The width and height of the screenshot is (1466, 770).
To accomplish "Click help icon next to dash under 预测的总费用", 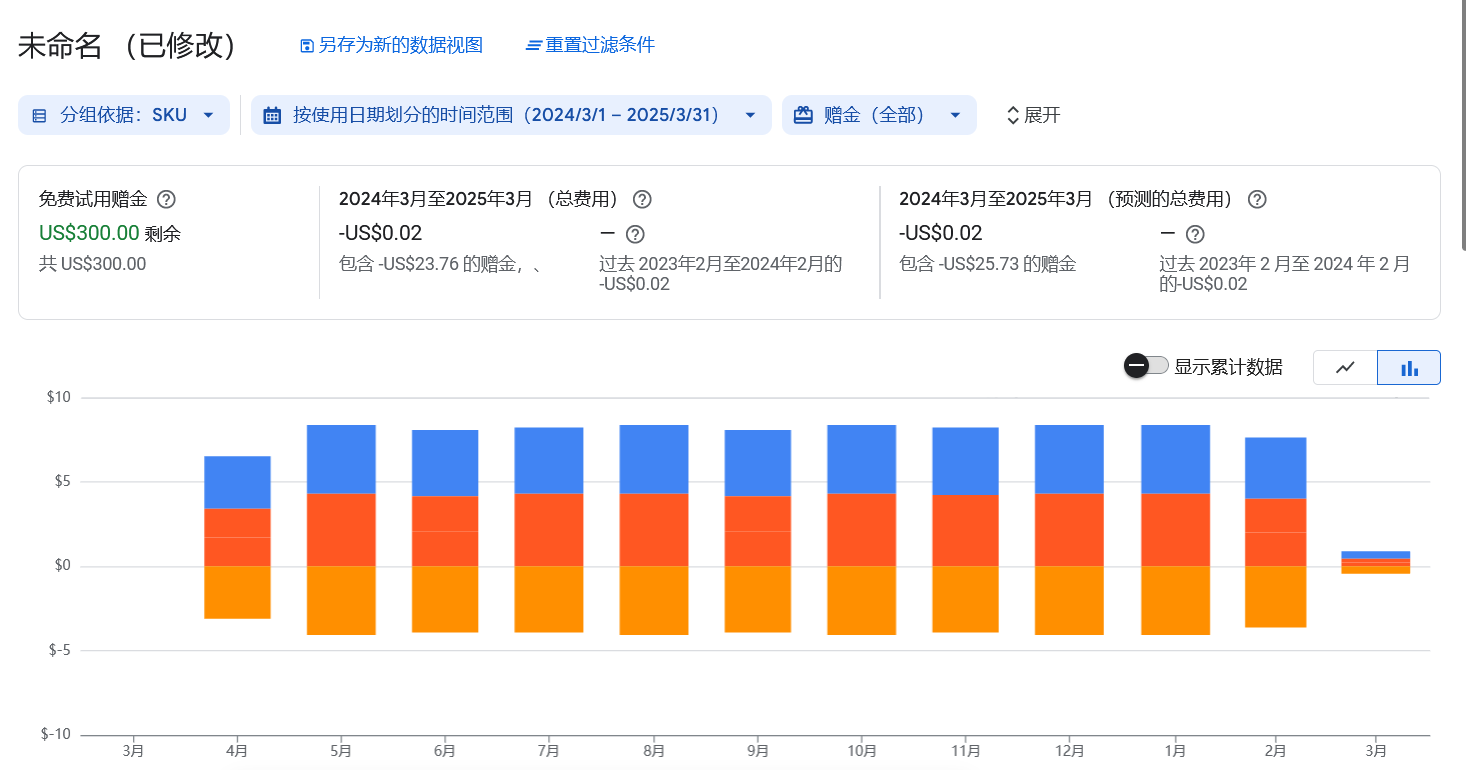I will point(1194,235).
